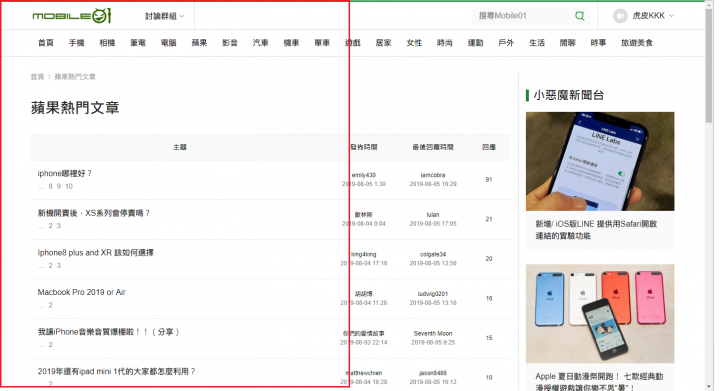This screenshot has width=720, height=391.
Task: Click the page vertical scrollbar thumb
Action: pyautogui.click(x=709, y=66)
